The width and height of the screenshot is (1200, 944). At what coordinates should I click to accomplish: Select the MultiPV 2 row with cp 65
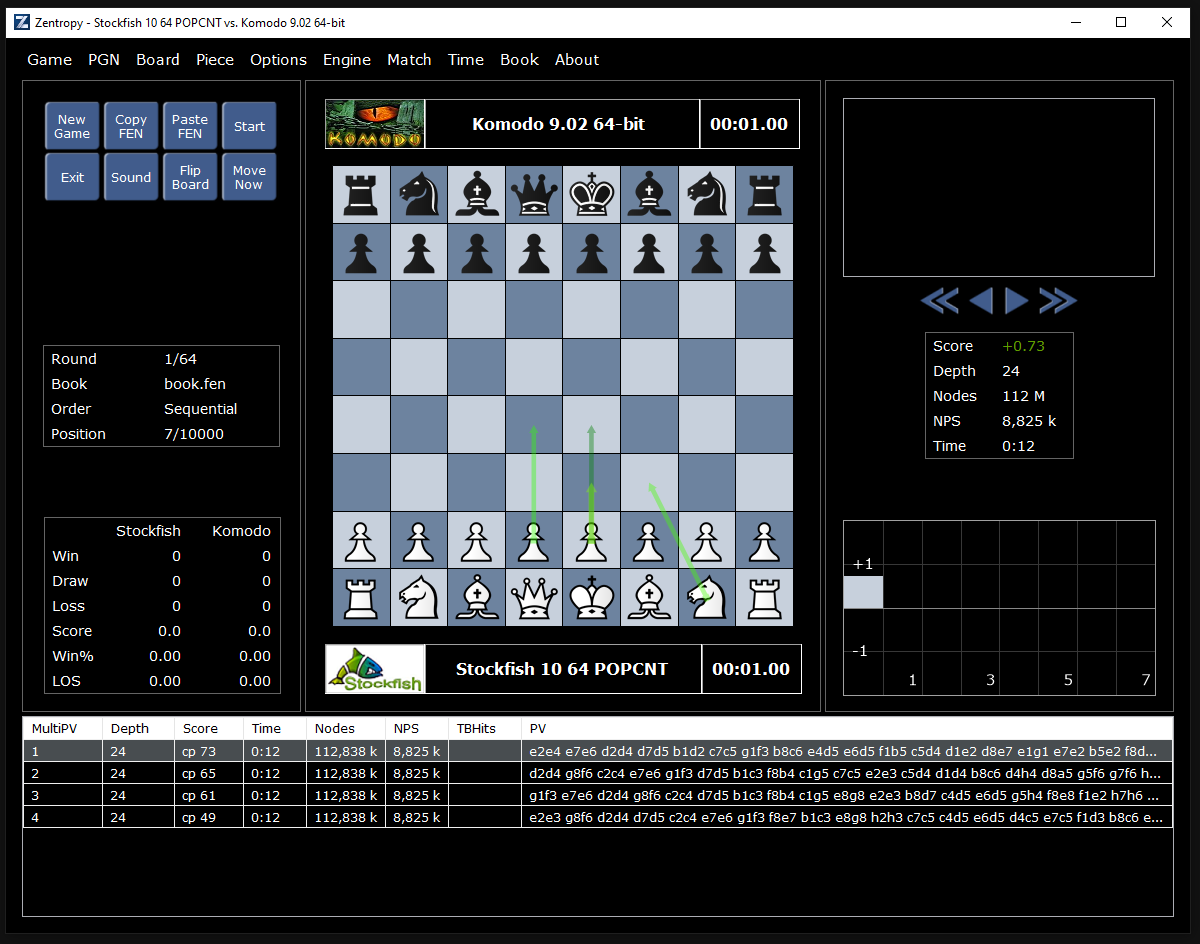tap(598, 773)
